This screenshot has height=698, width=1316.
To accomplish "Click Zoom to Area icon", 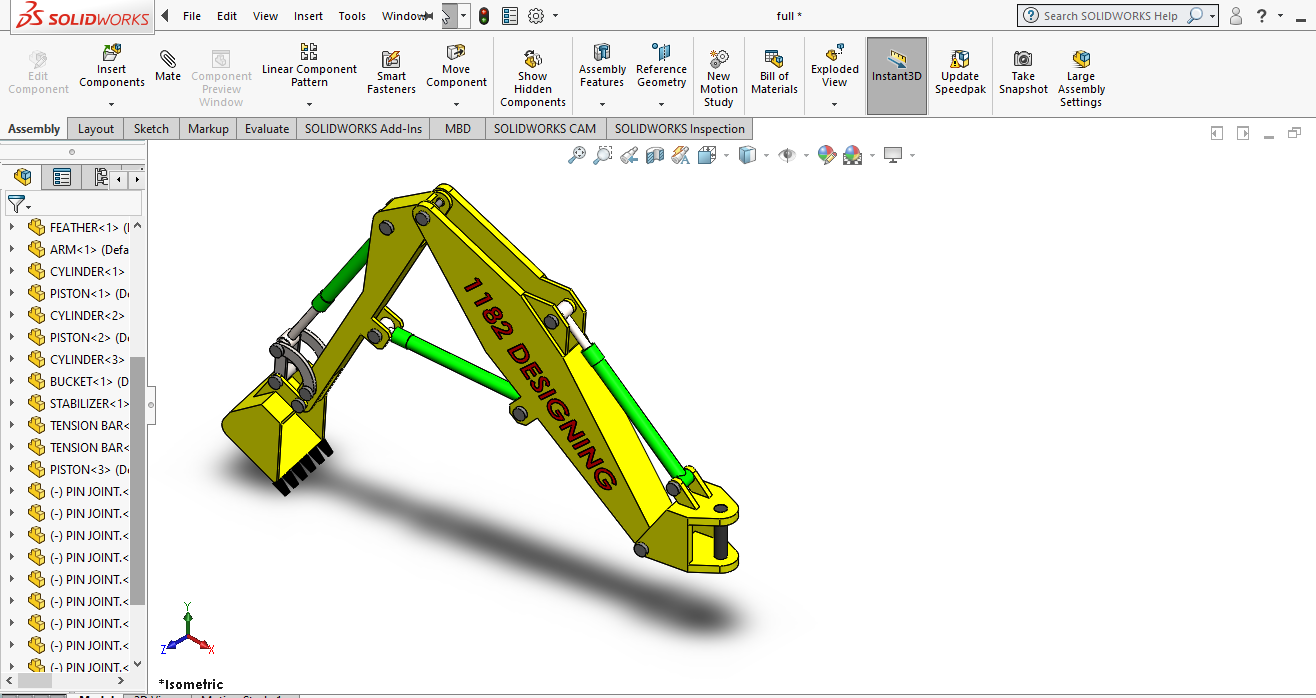I will tap(602, 155).
